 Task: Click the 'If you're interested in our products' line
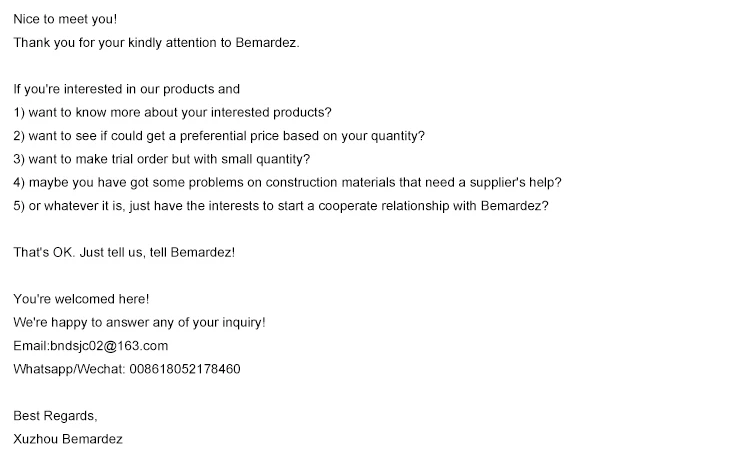127,89
